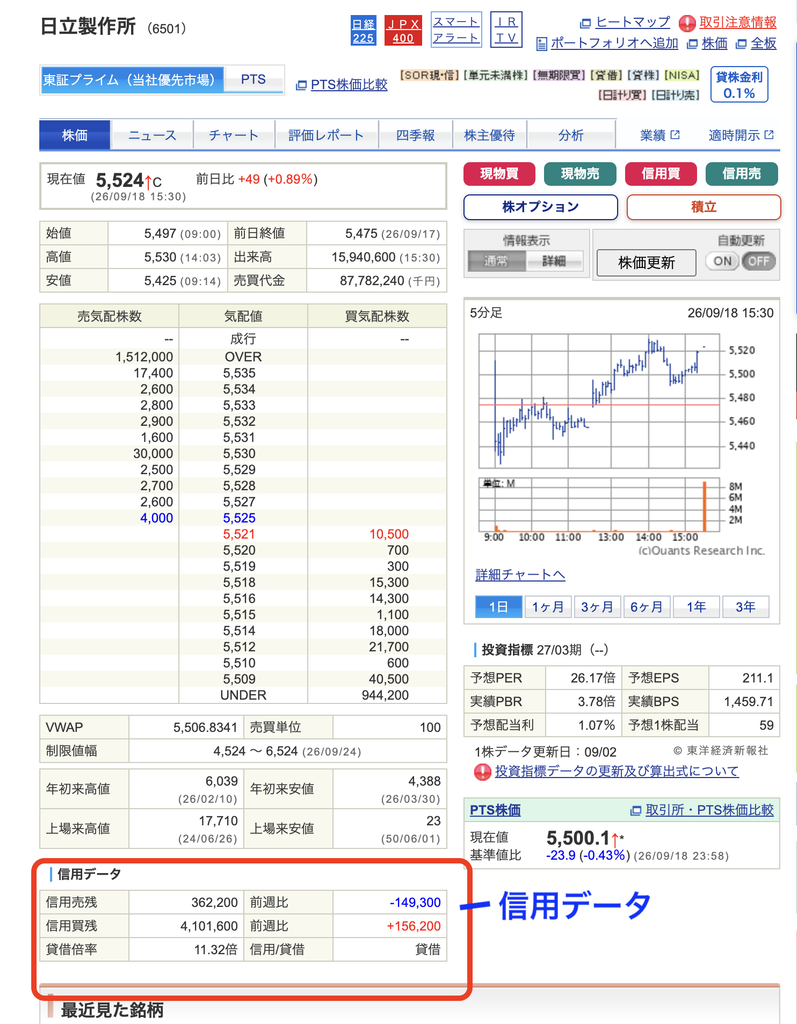Click the popup icon beside PTS株価比較
This screenshot has width=797, height=1024.
point(301,85)
